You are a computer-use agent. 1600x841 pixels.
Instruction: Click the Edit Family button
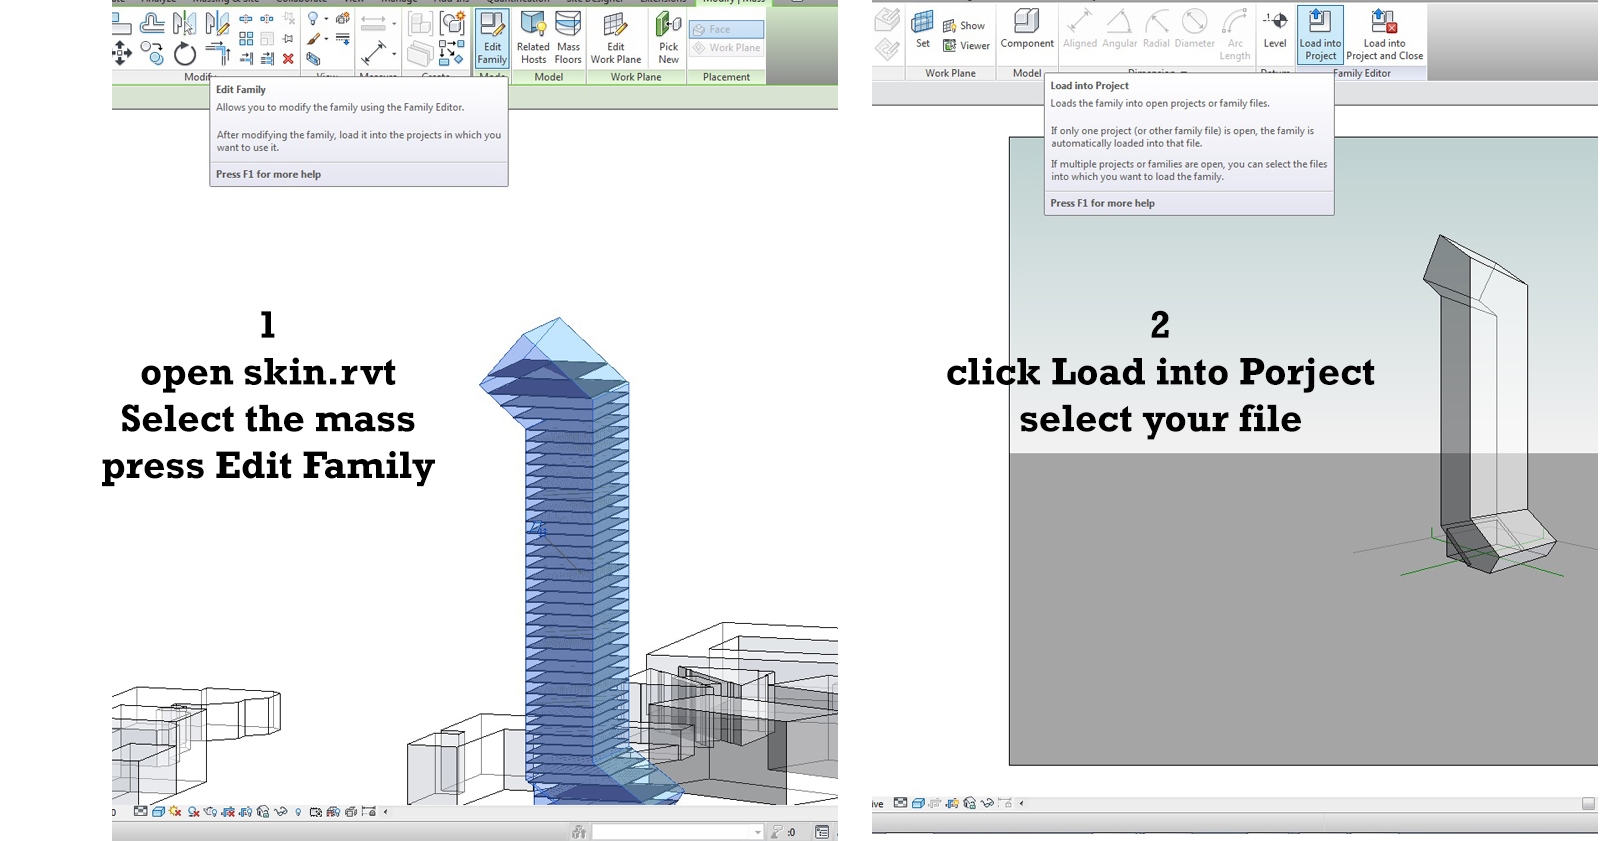[x=492, y=39]
